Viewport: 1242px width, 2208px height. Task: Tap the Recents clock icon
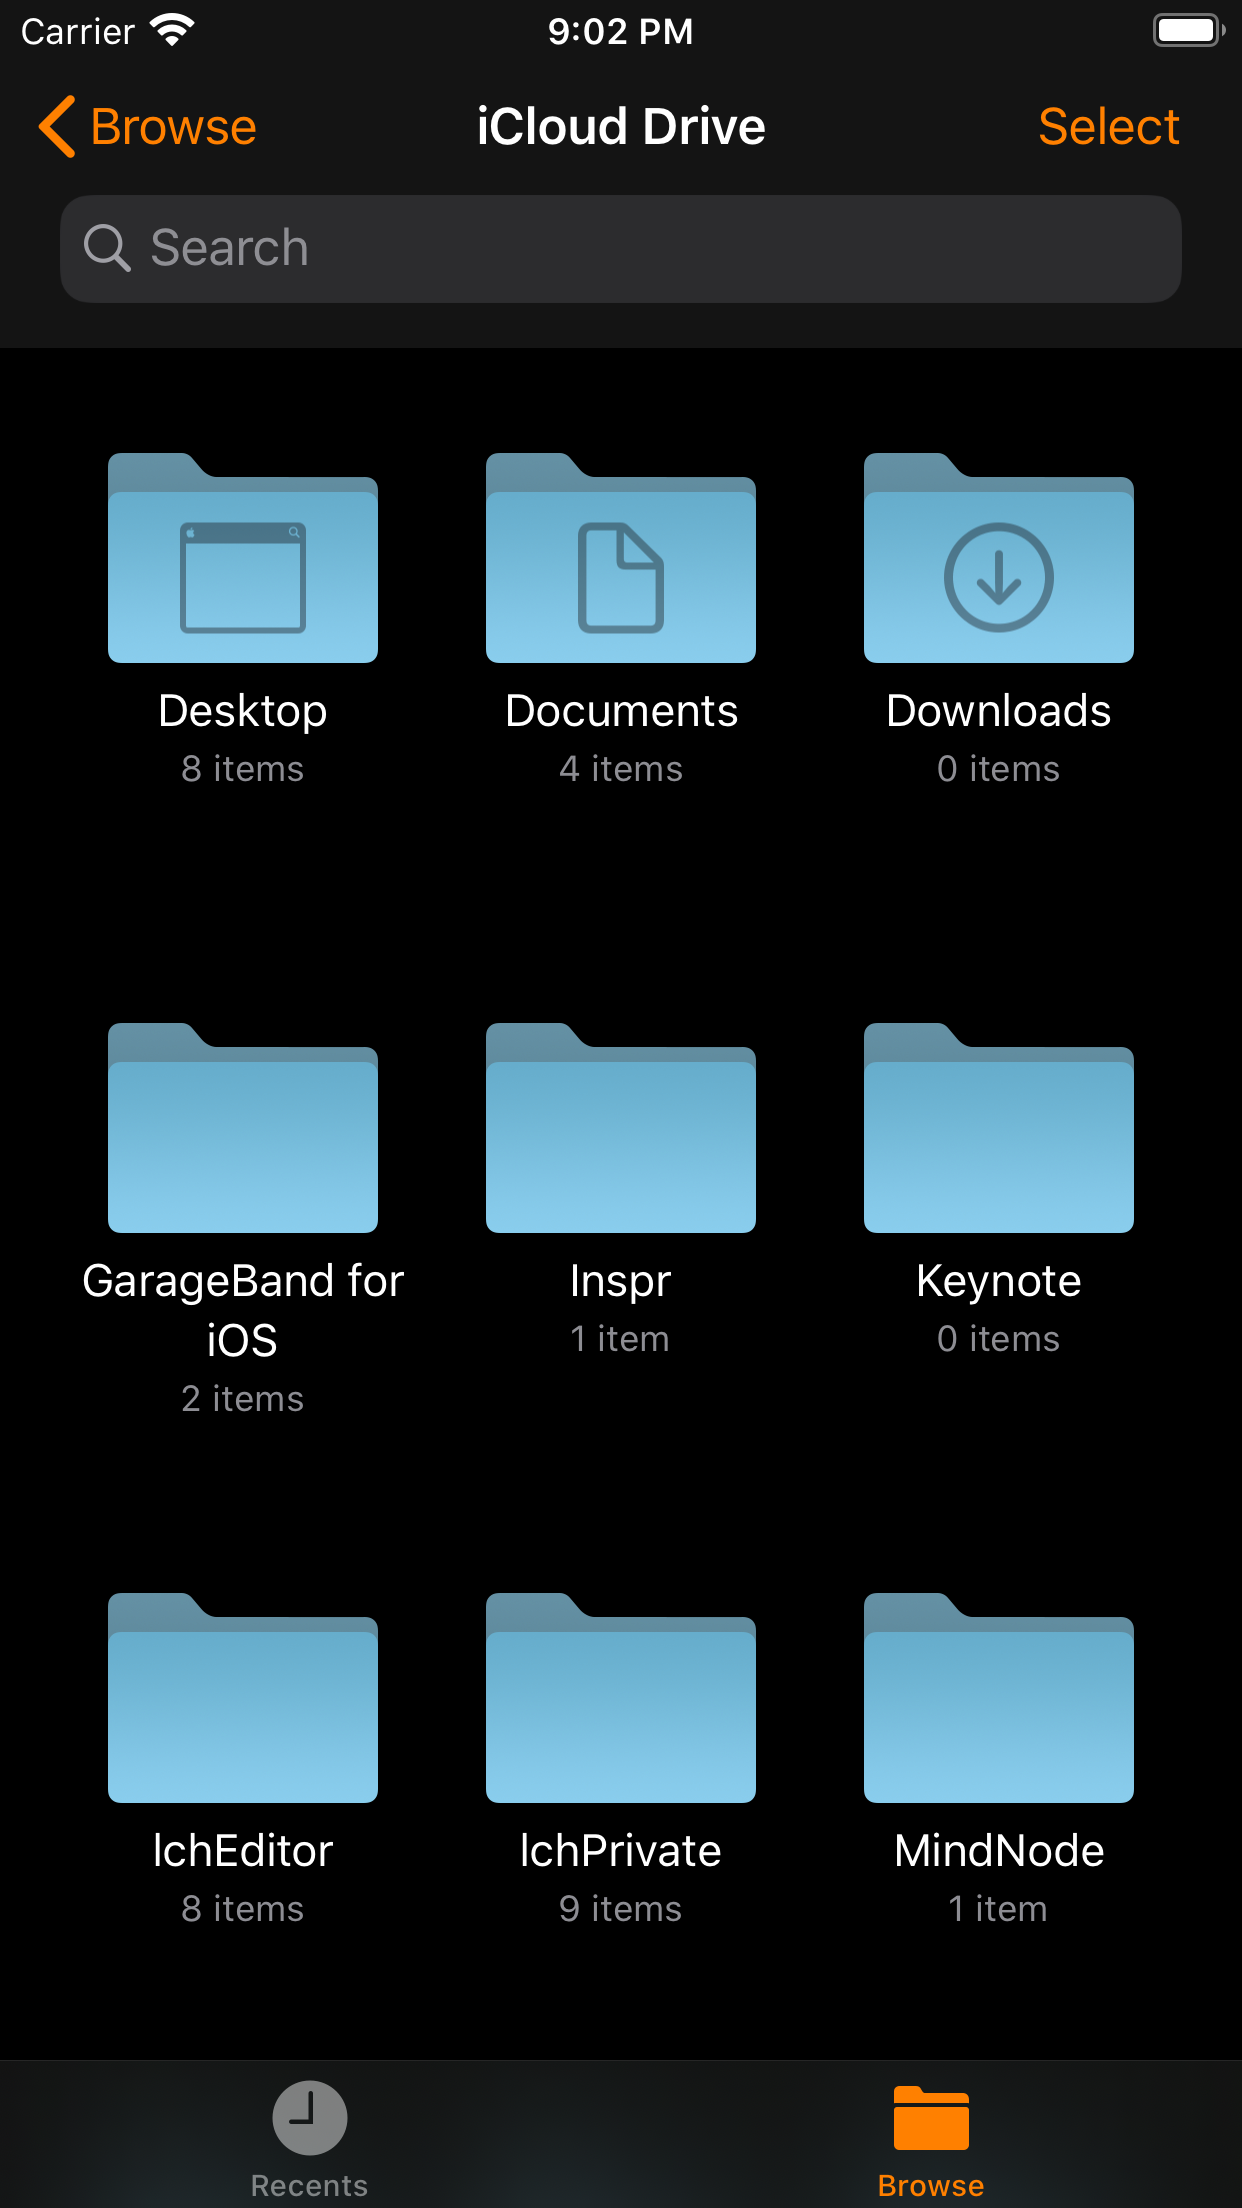tap(310, 2117)
